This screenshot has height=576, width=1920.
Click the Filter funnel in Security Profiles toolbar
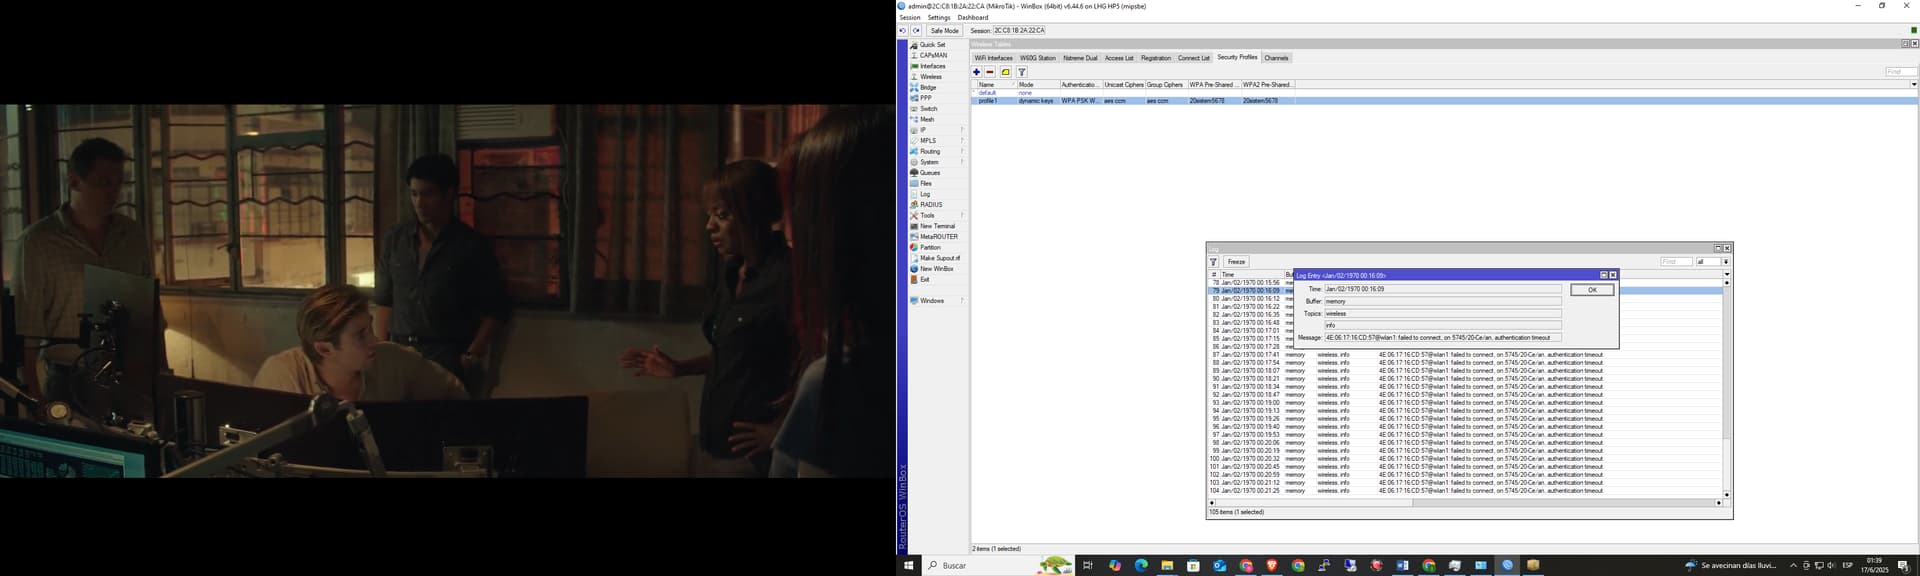(1022, 72)
